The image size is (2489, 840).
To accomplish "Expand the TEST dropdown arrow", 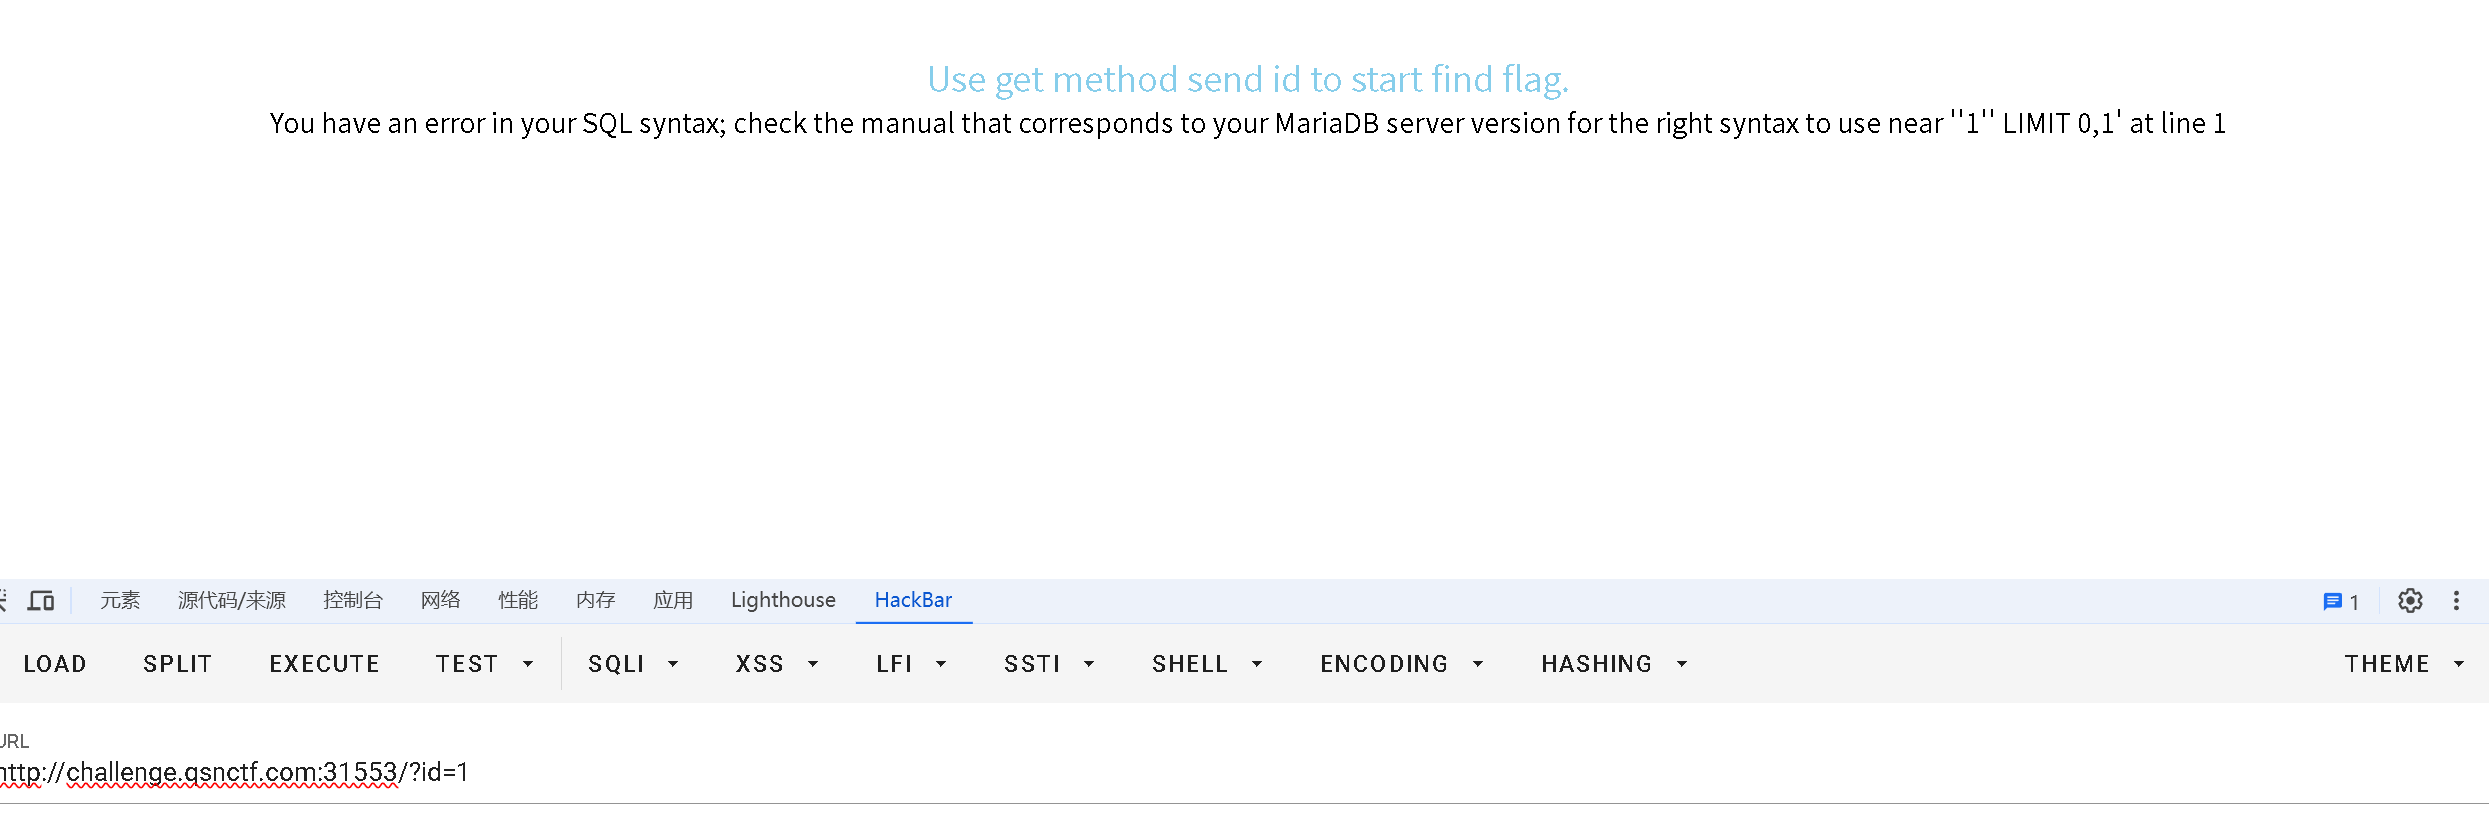I will click(x=528, y=664).
